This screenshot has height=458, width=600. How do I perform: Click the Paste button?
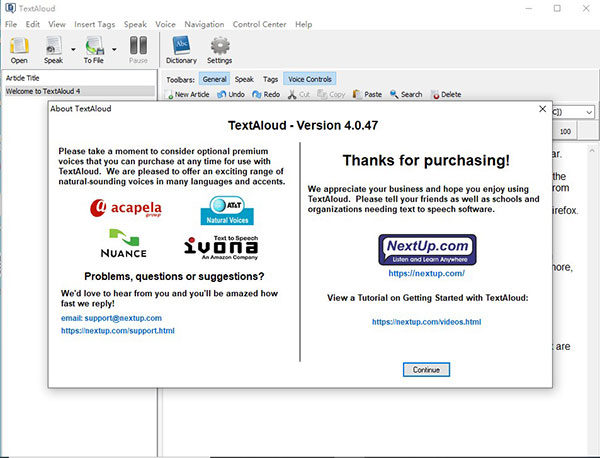(x=367, y=94)
